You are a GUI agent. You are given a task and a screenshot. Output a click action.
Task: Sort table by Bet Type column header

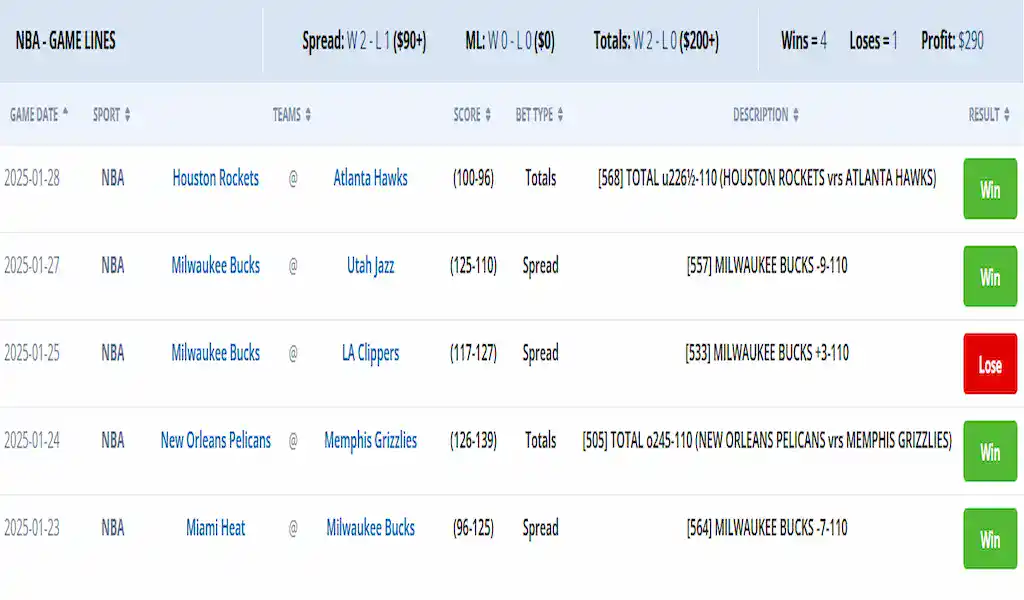click(539, 115)
